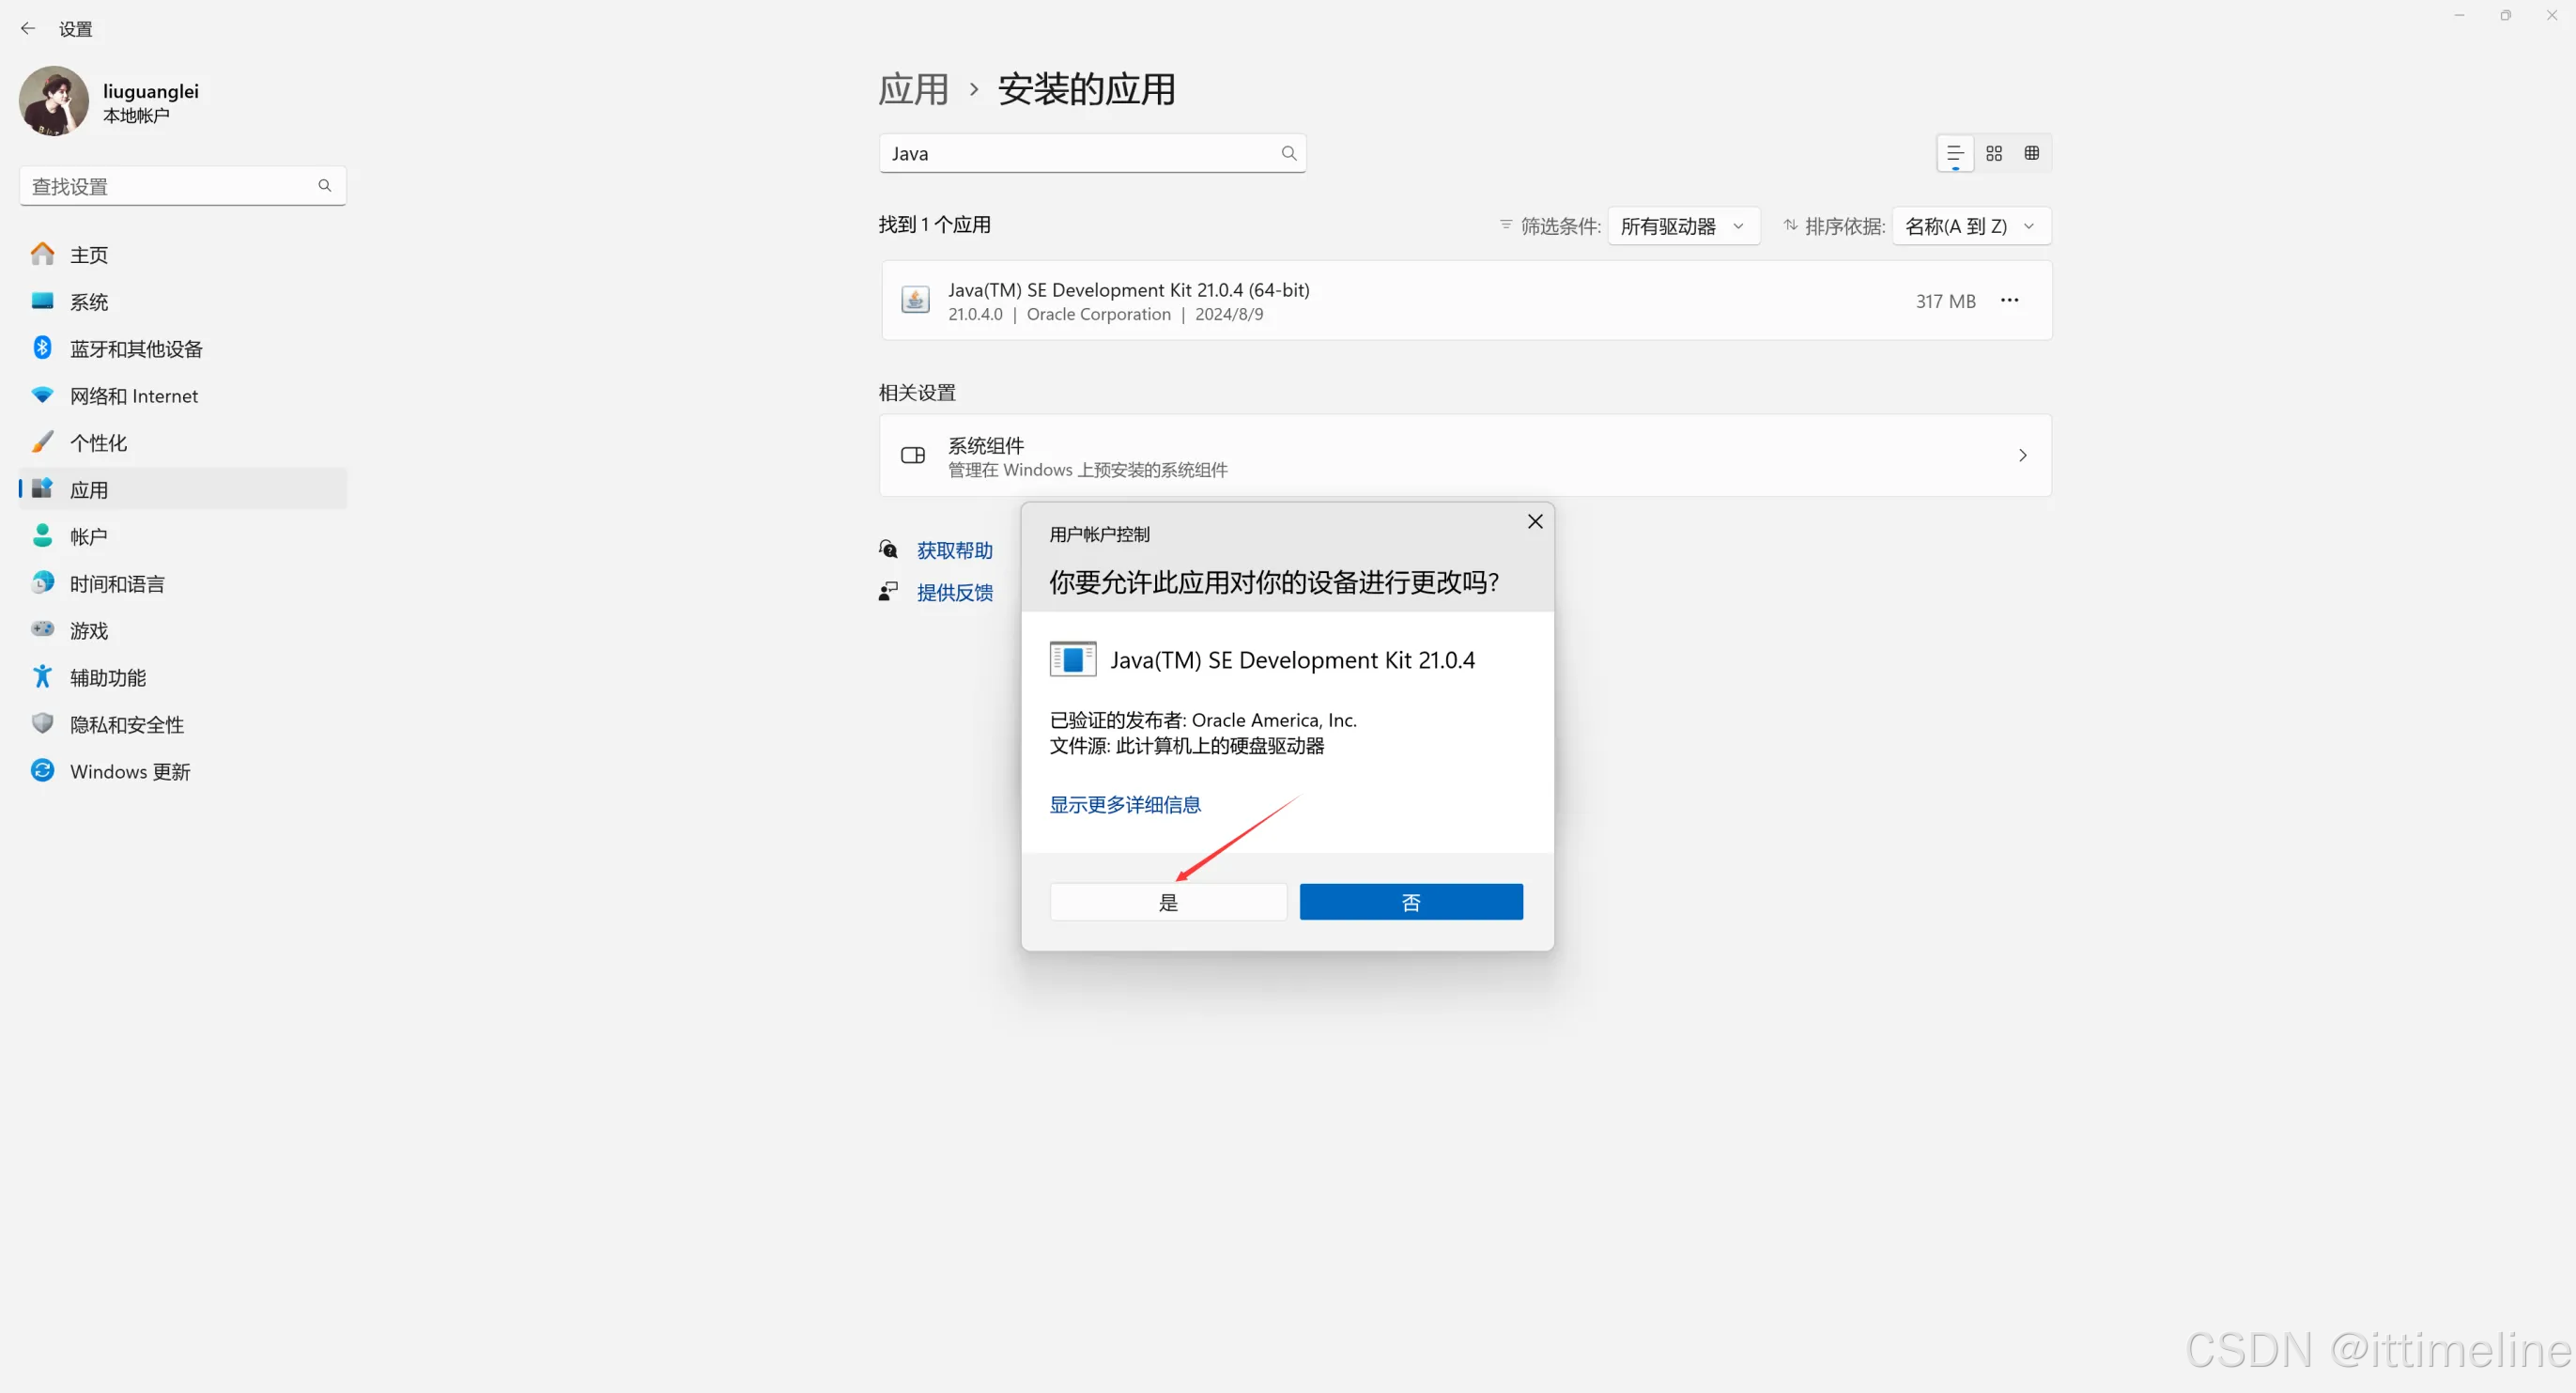Click the liuguanglei profile avatar
Screen dimensions: 2576x1393
coord(54,101)
